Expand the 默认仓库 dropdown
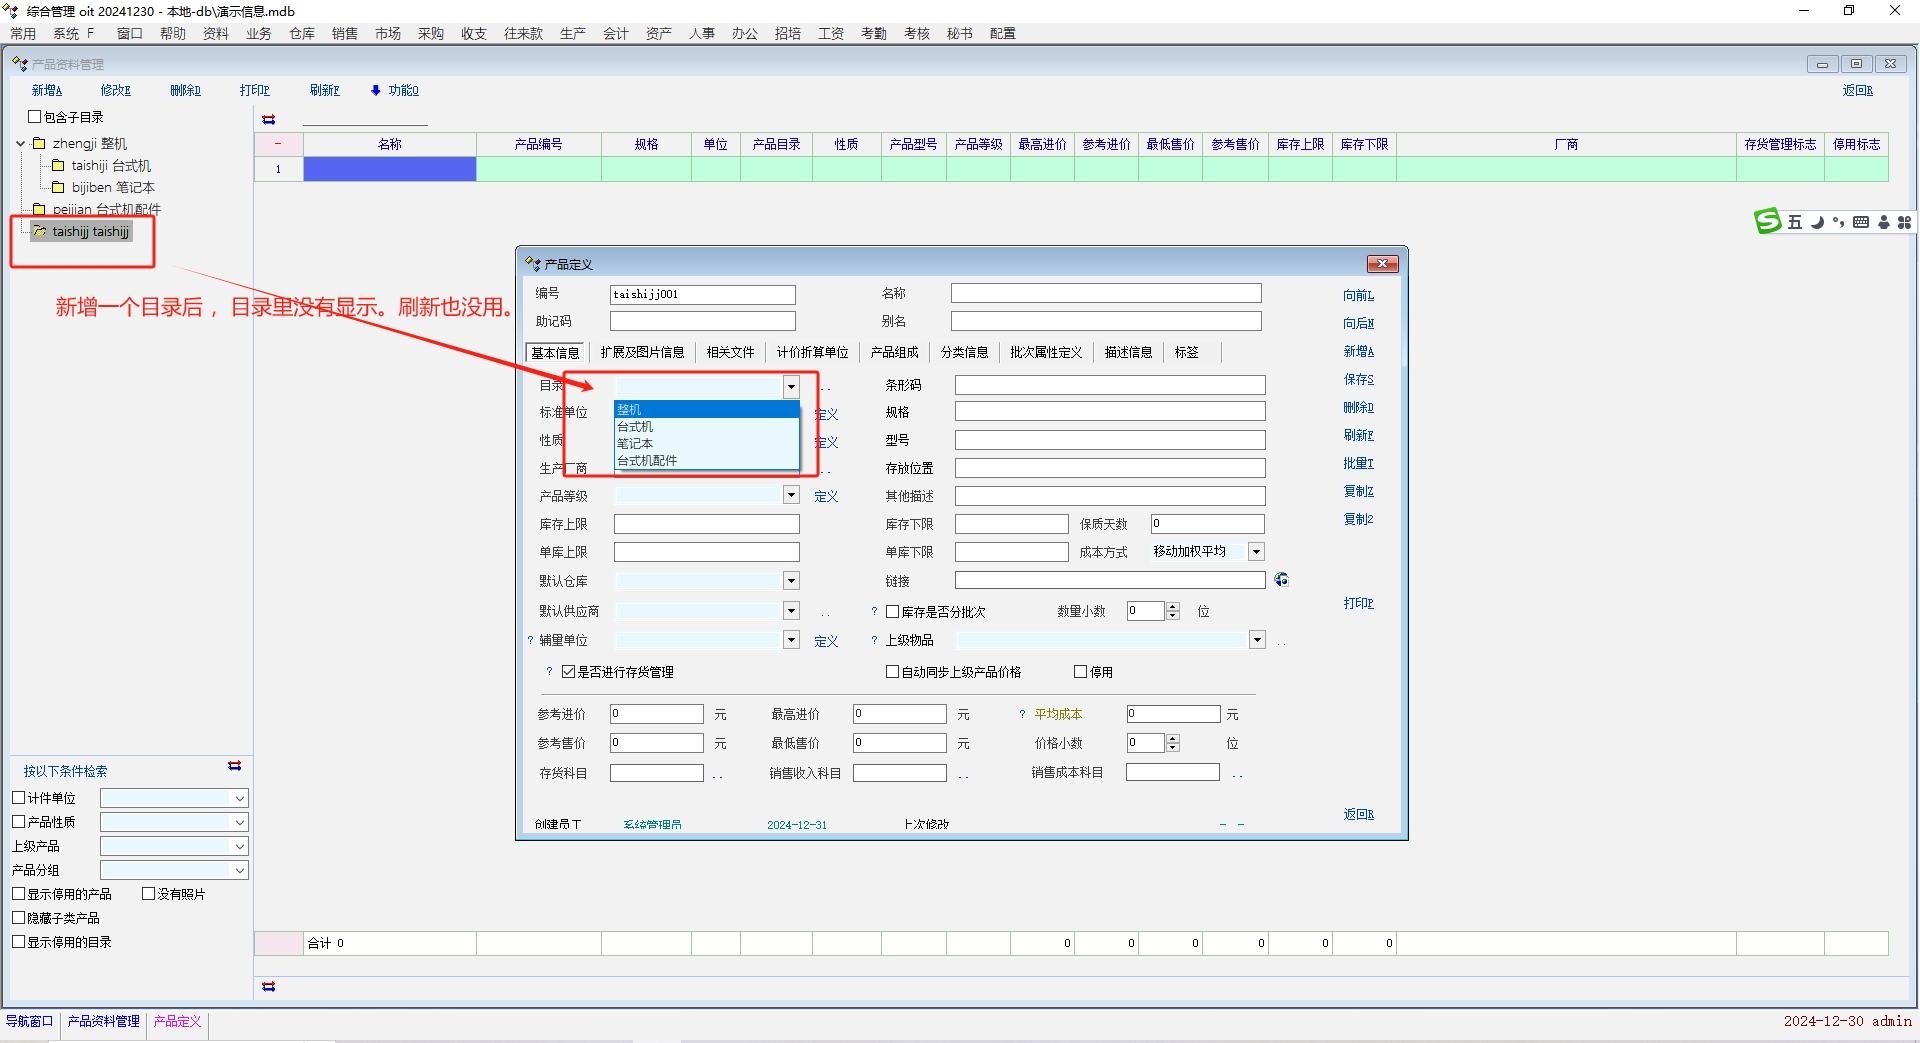Screen dimensions: 1920x1043 point(791,581)
